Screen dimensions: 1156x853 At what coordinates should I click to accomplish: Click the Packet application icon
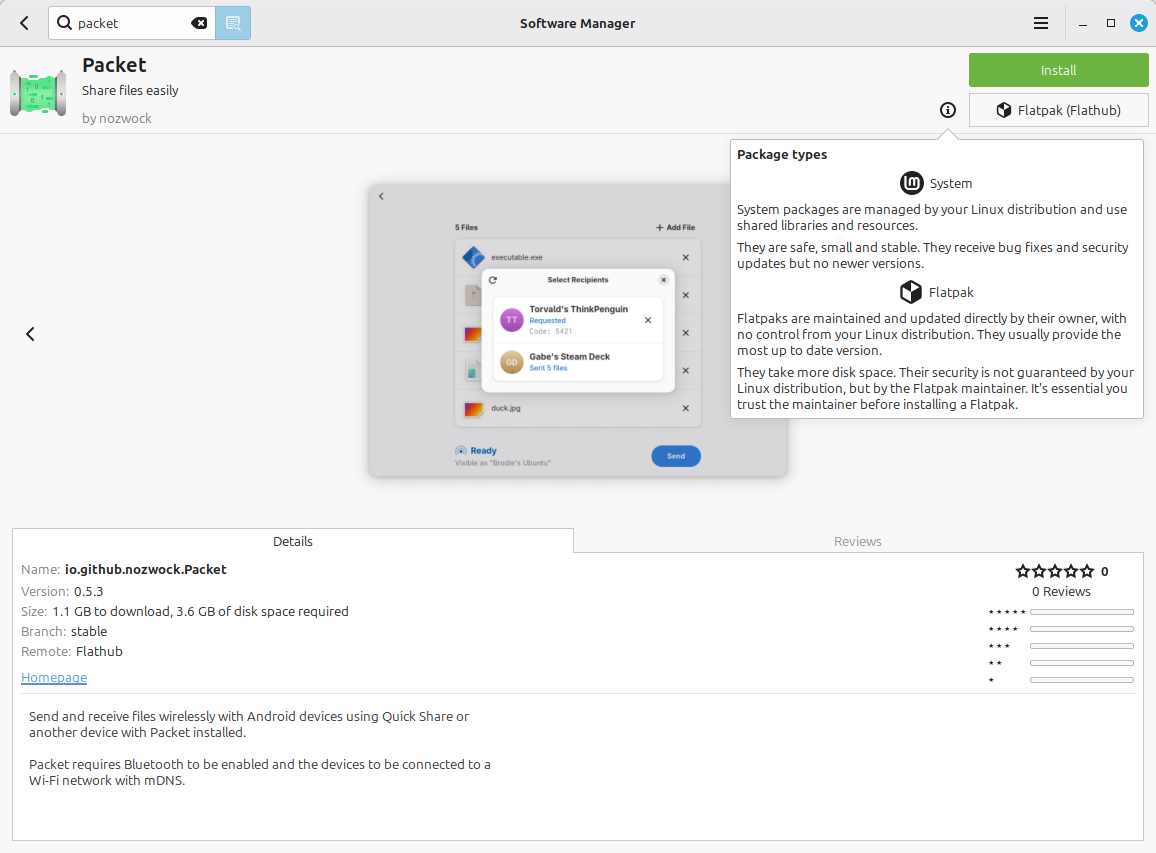point(38,93)
